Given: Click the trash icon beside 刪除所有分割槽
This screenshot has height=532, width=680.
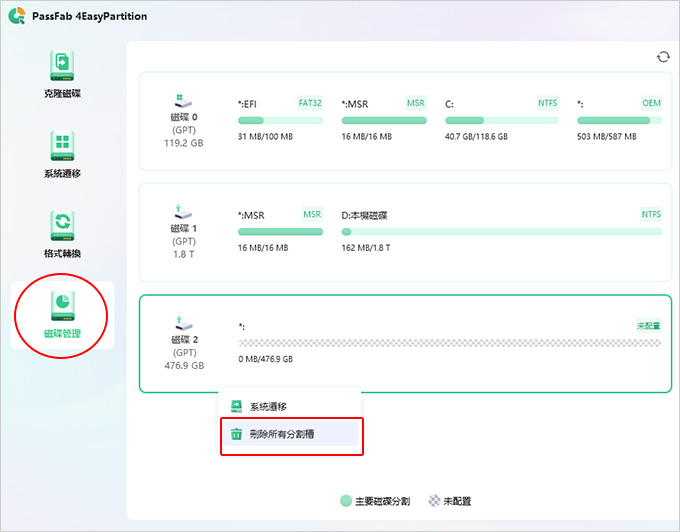Looking at the screenshot, I should (236, 434).
